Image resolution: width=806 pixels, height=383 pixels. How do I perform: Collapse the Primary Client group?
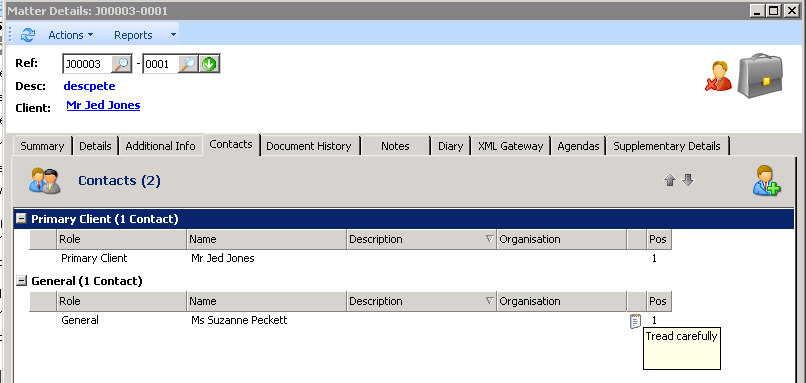pyautogui.click(x=21, y=218)
